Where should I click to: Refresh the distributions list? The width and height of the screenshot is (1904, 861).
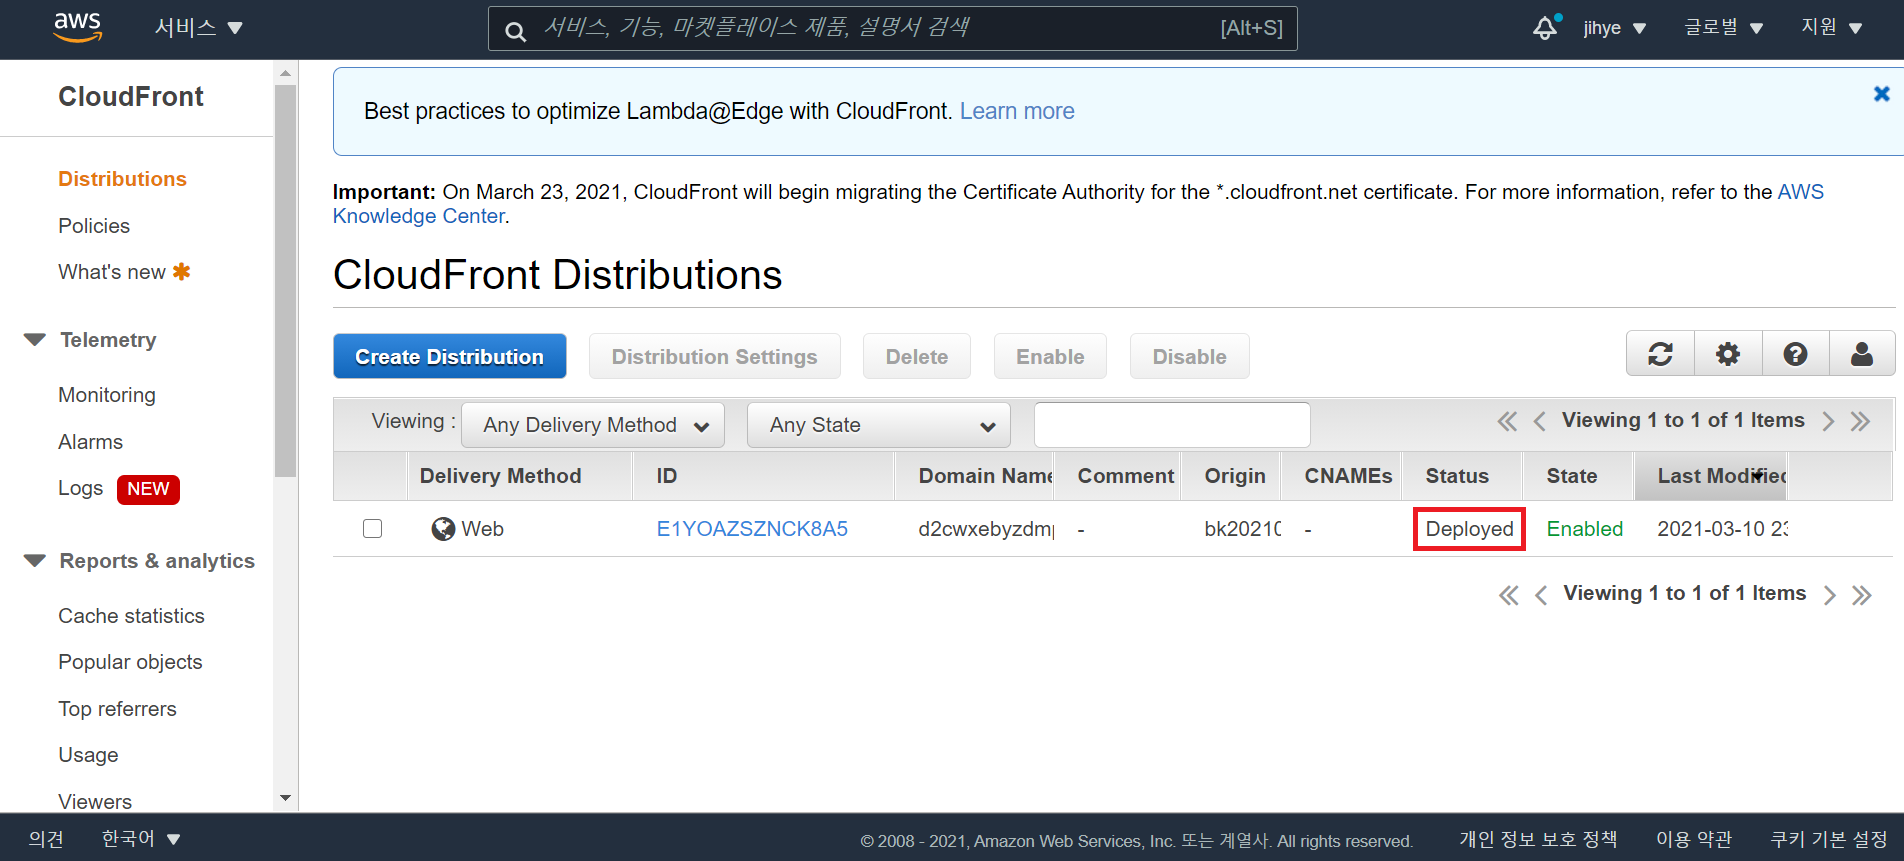1660,354
